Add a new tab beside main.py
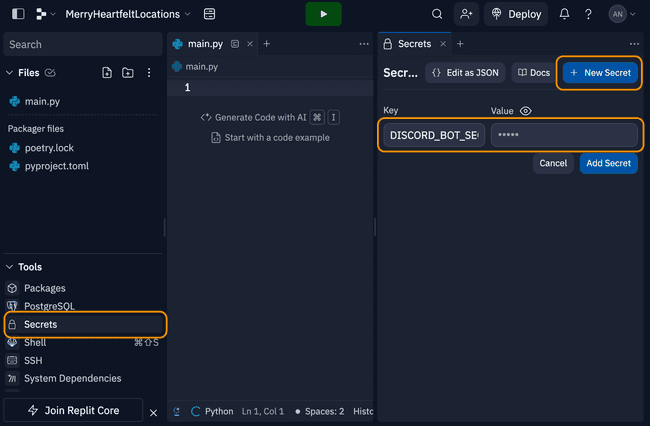Screen dimensions: 650x426 [x=267, y=44]
